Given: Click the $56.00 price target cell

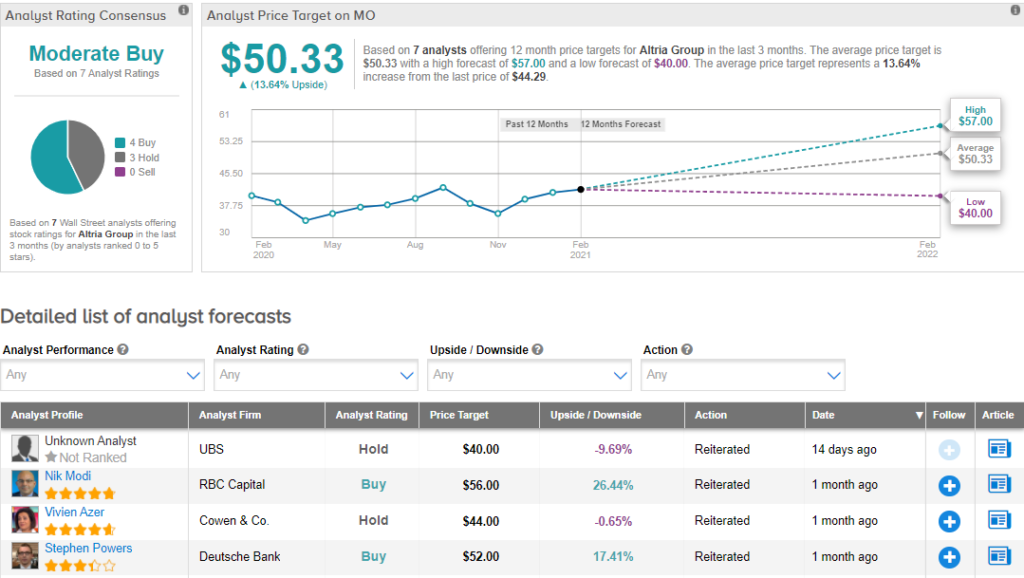Looking at the screenshot, I should 481,485.
